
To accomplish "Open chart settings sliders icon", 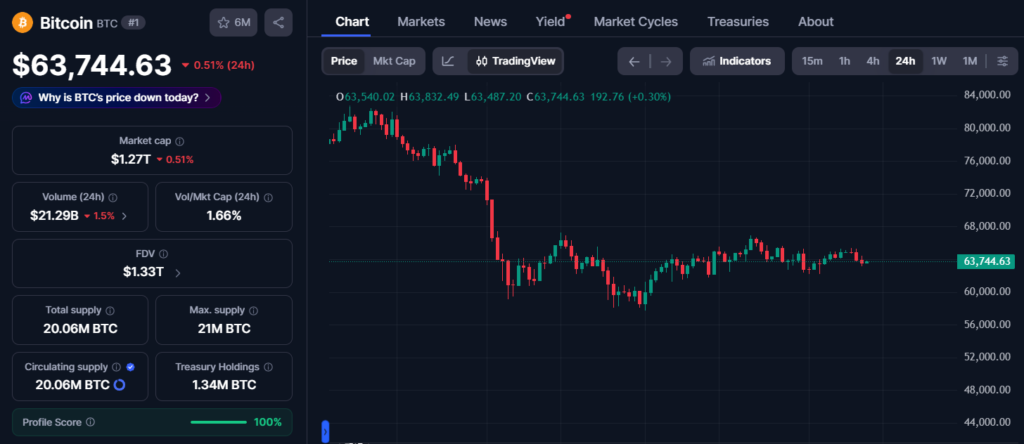I will coord(1003,61).
